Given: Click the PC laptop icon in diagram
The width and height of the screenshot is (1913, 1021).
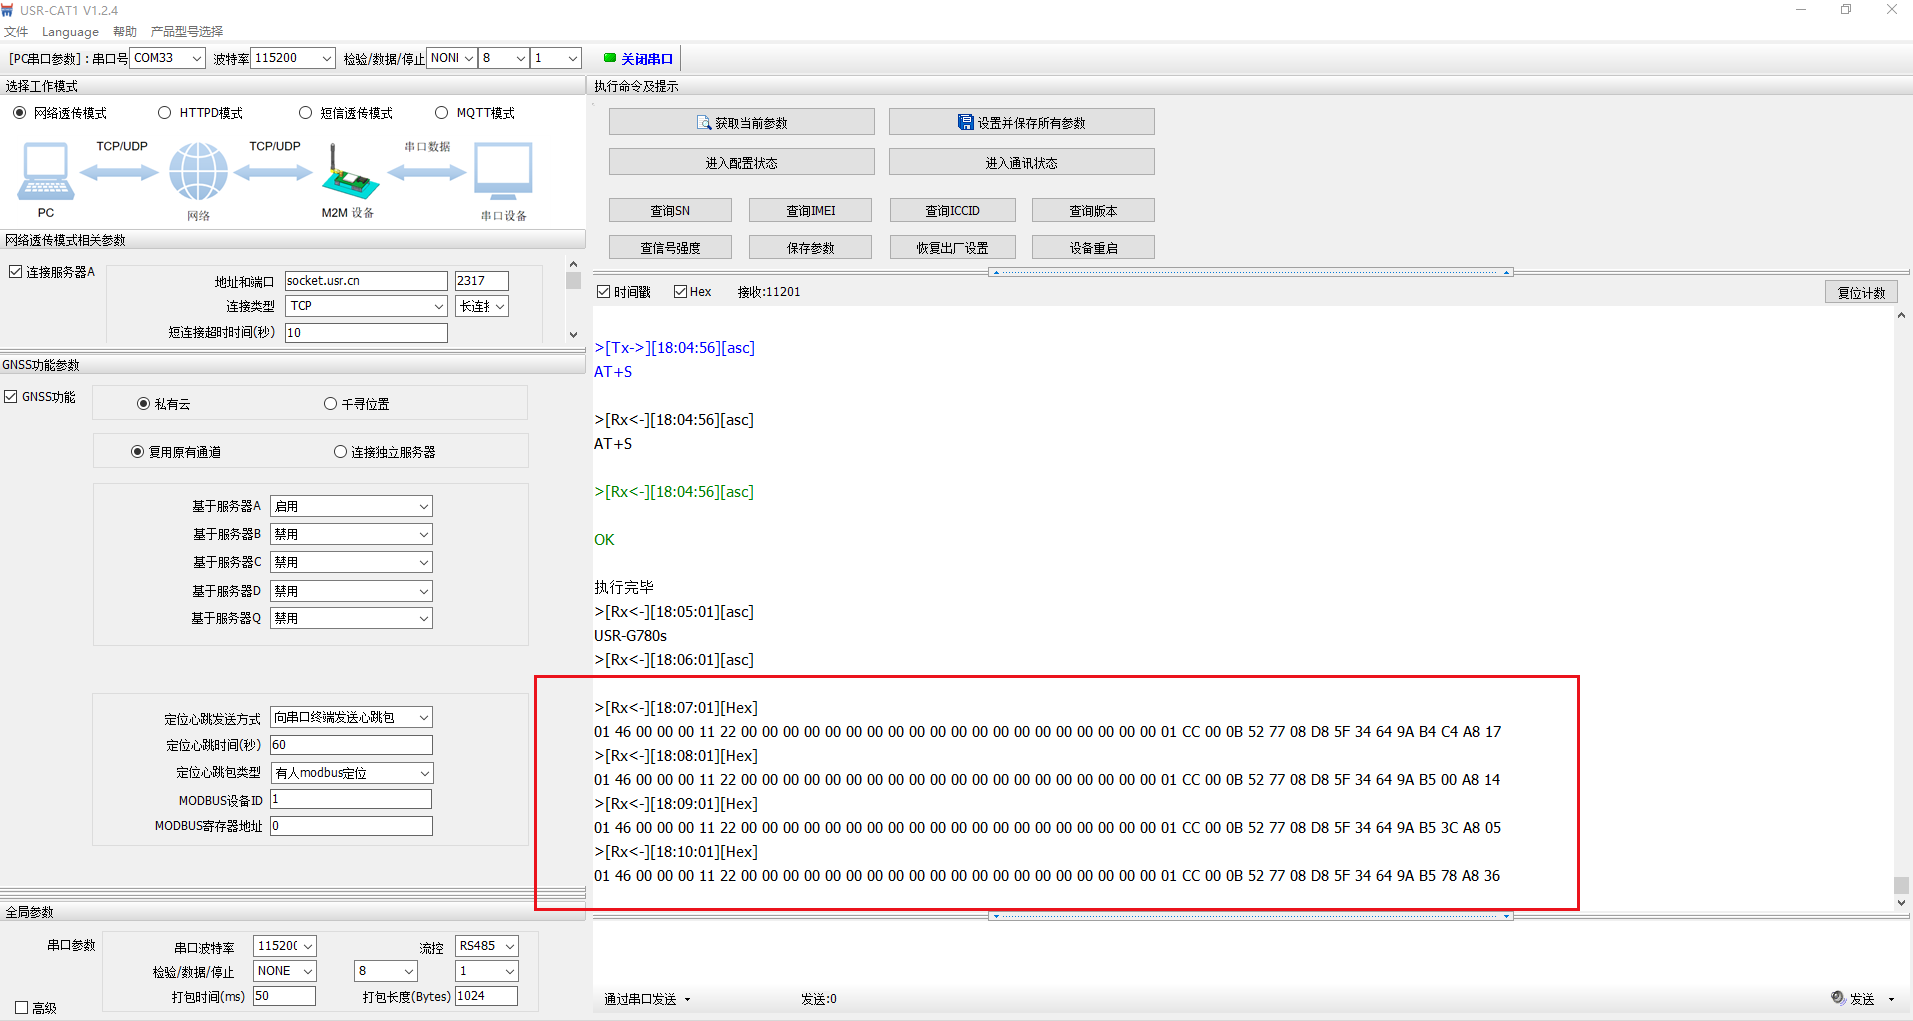Looking at the screenshot, I should [x=46, y=171].
